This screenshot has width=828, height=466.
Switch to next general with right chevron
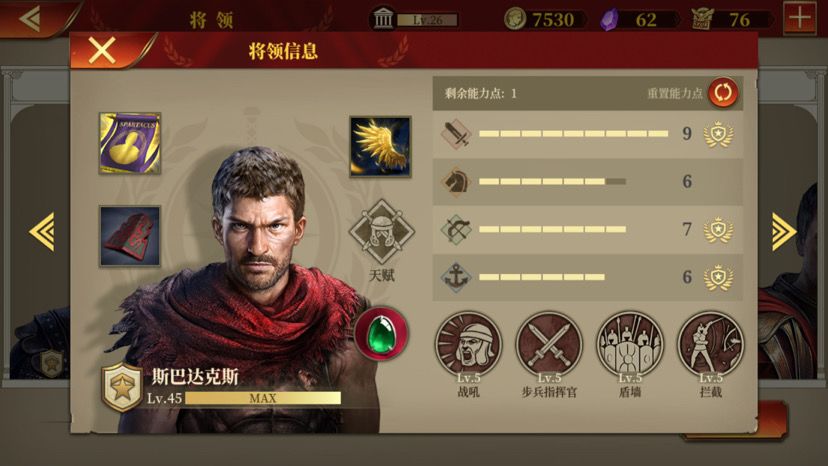click(784, 231)
